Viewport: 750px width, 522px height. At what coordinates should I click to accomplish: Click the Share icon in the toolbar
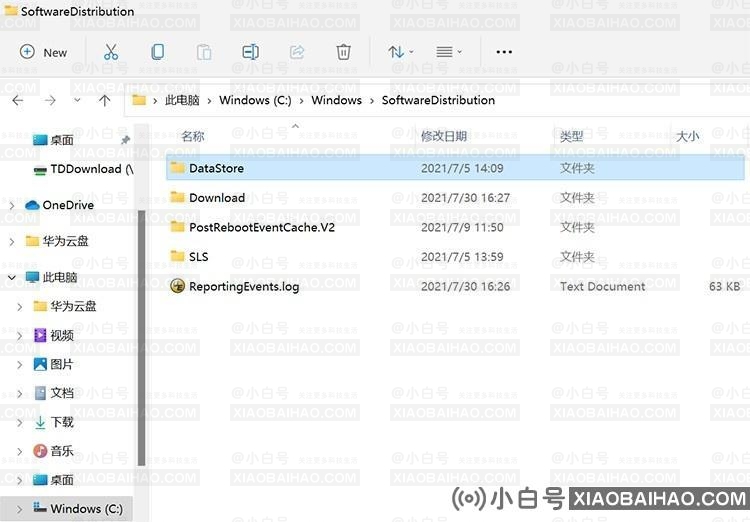tap(297, 52)
